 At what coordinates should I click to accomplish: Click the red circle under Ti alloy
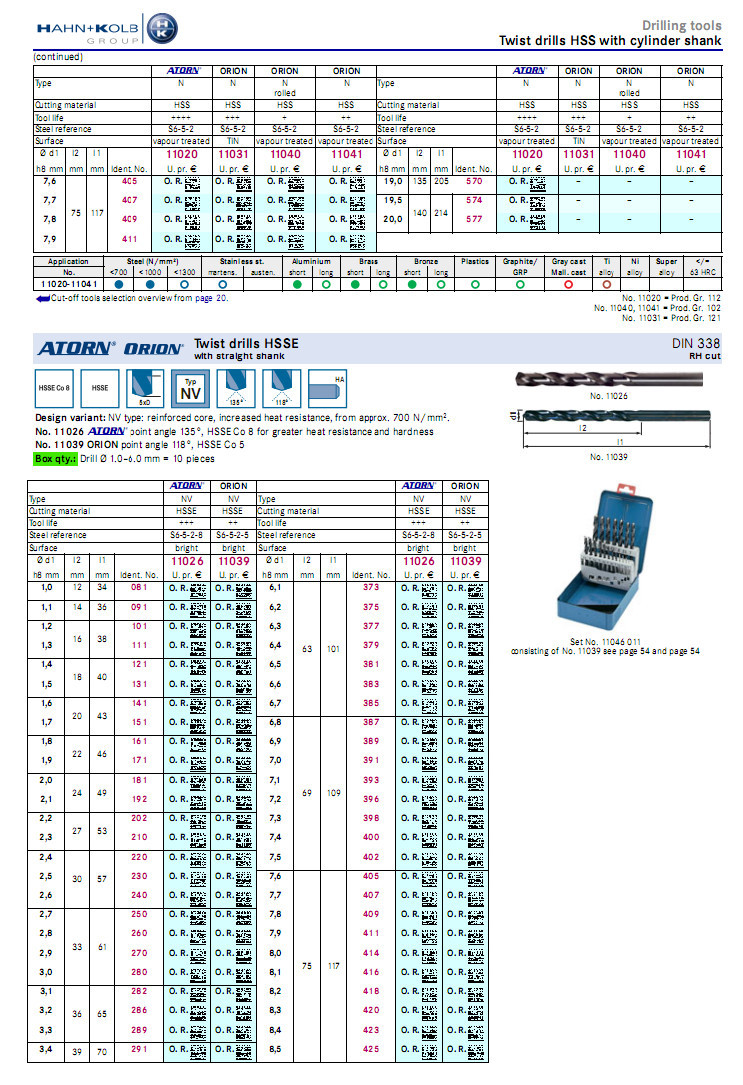coord(607,284)
